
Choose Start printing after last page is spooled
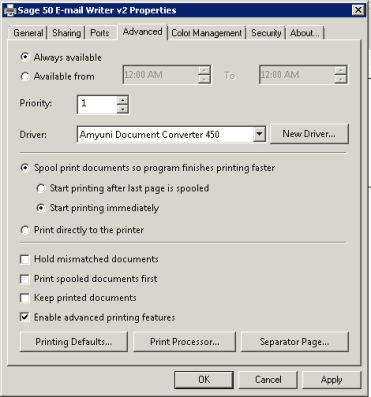(x=41, y=188)
